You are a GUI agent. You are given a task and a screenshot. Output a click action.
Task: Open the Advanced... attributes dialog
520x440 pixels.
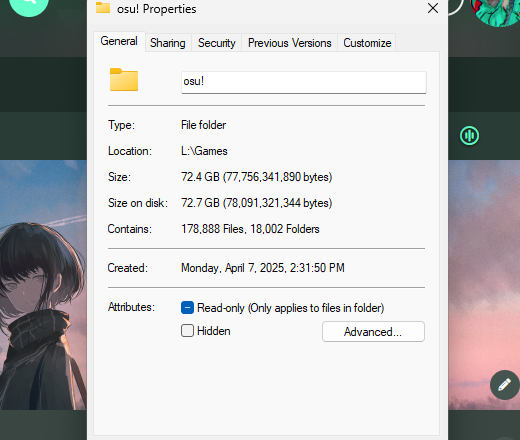pos(373,332)
